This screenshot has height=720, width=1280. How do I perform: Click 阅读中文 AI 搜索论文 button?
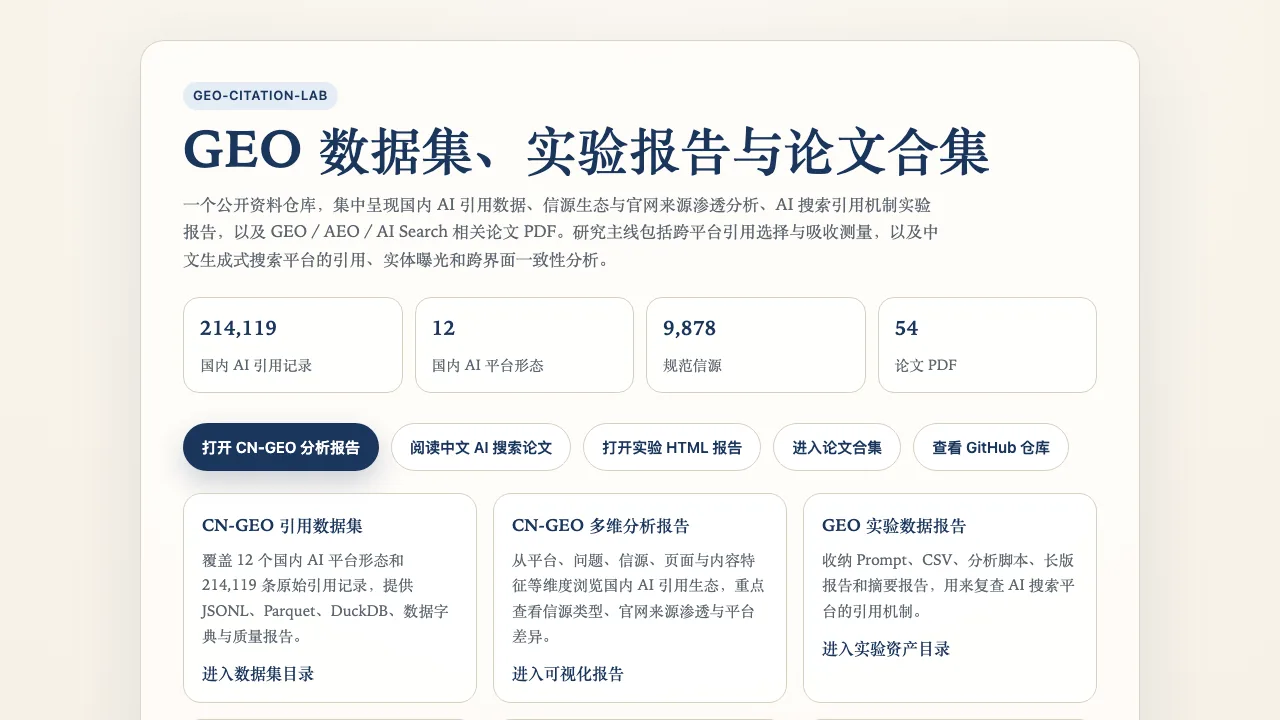481,447
